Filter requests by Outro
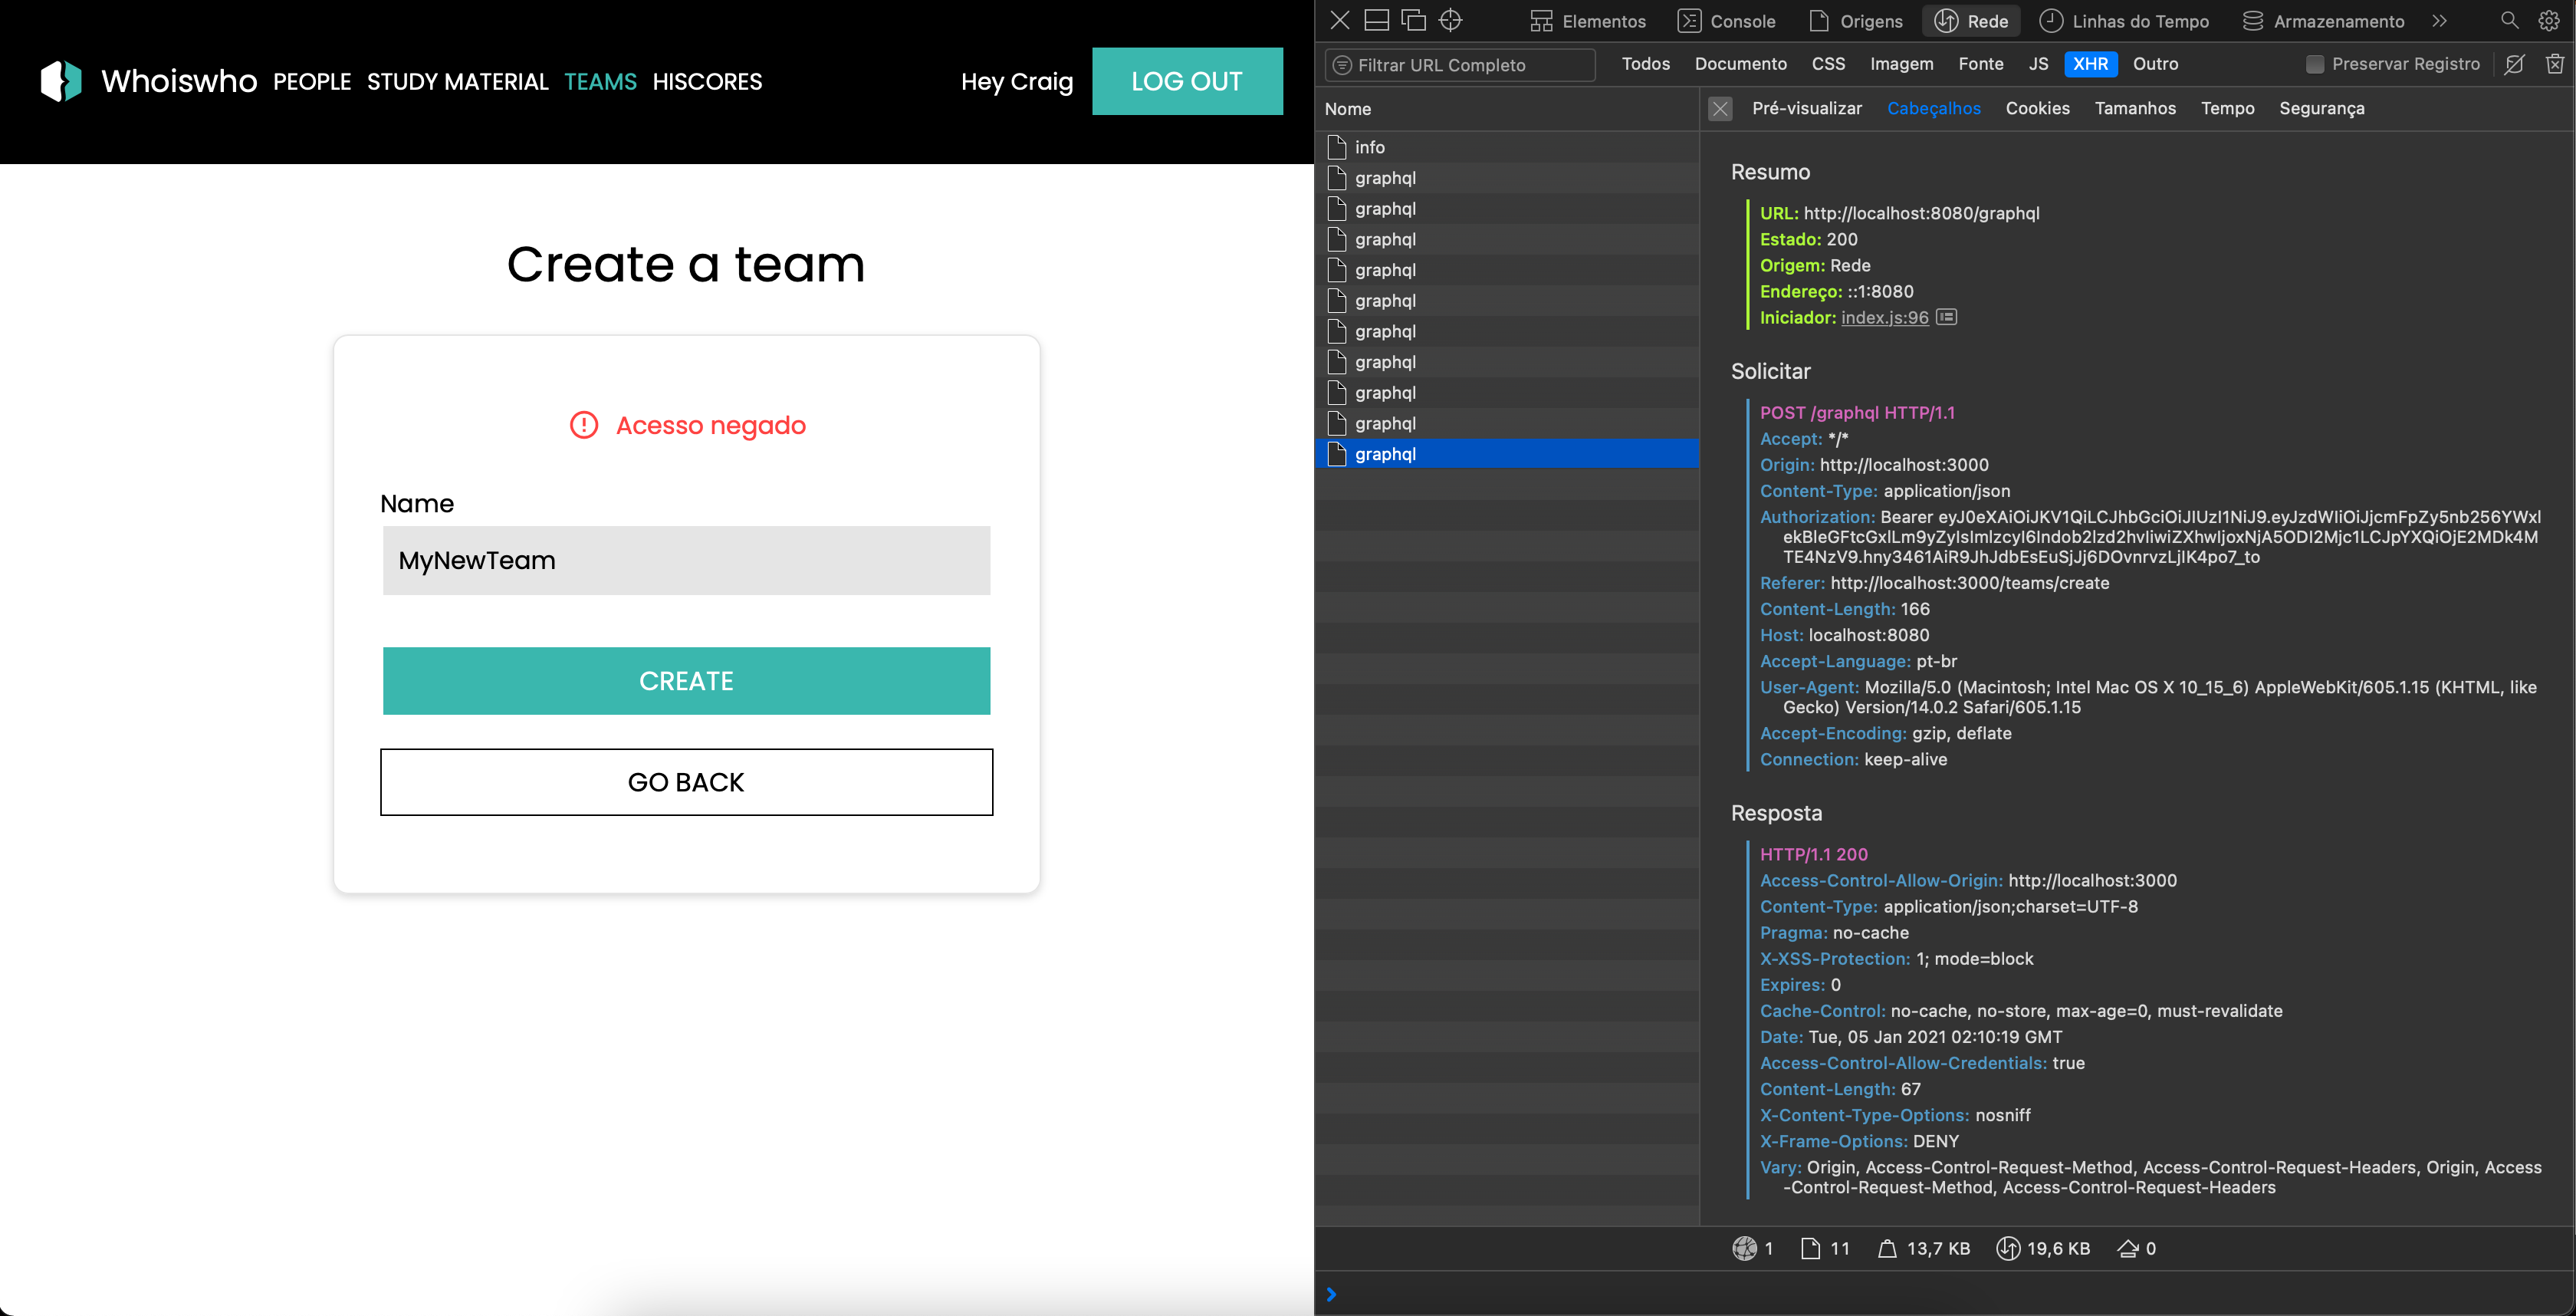This screenshot has width=2576, height=1316. click(2155, 64)
